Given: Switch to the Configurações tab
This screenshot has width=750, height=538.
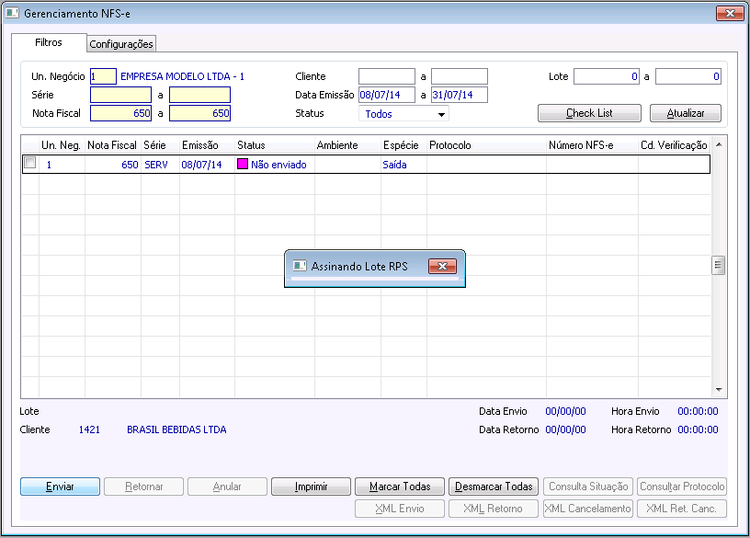Looking at the screenshot, I should pyautogui.click(x=121, y=44).
